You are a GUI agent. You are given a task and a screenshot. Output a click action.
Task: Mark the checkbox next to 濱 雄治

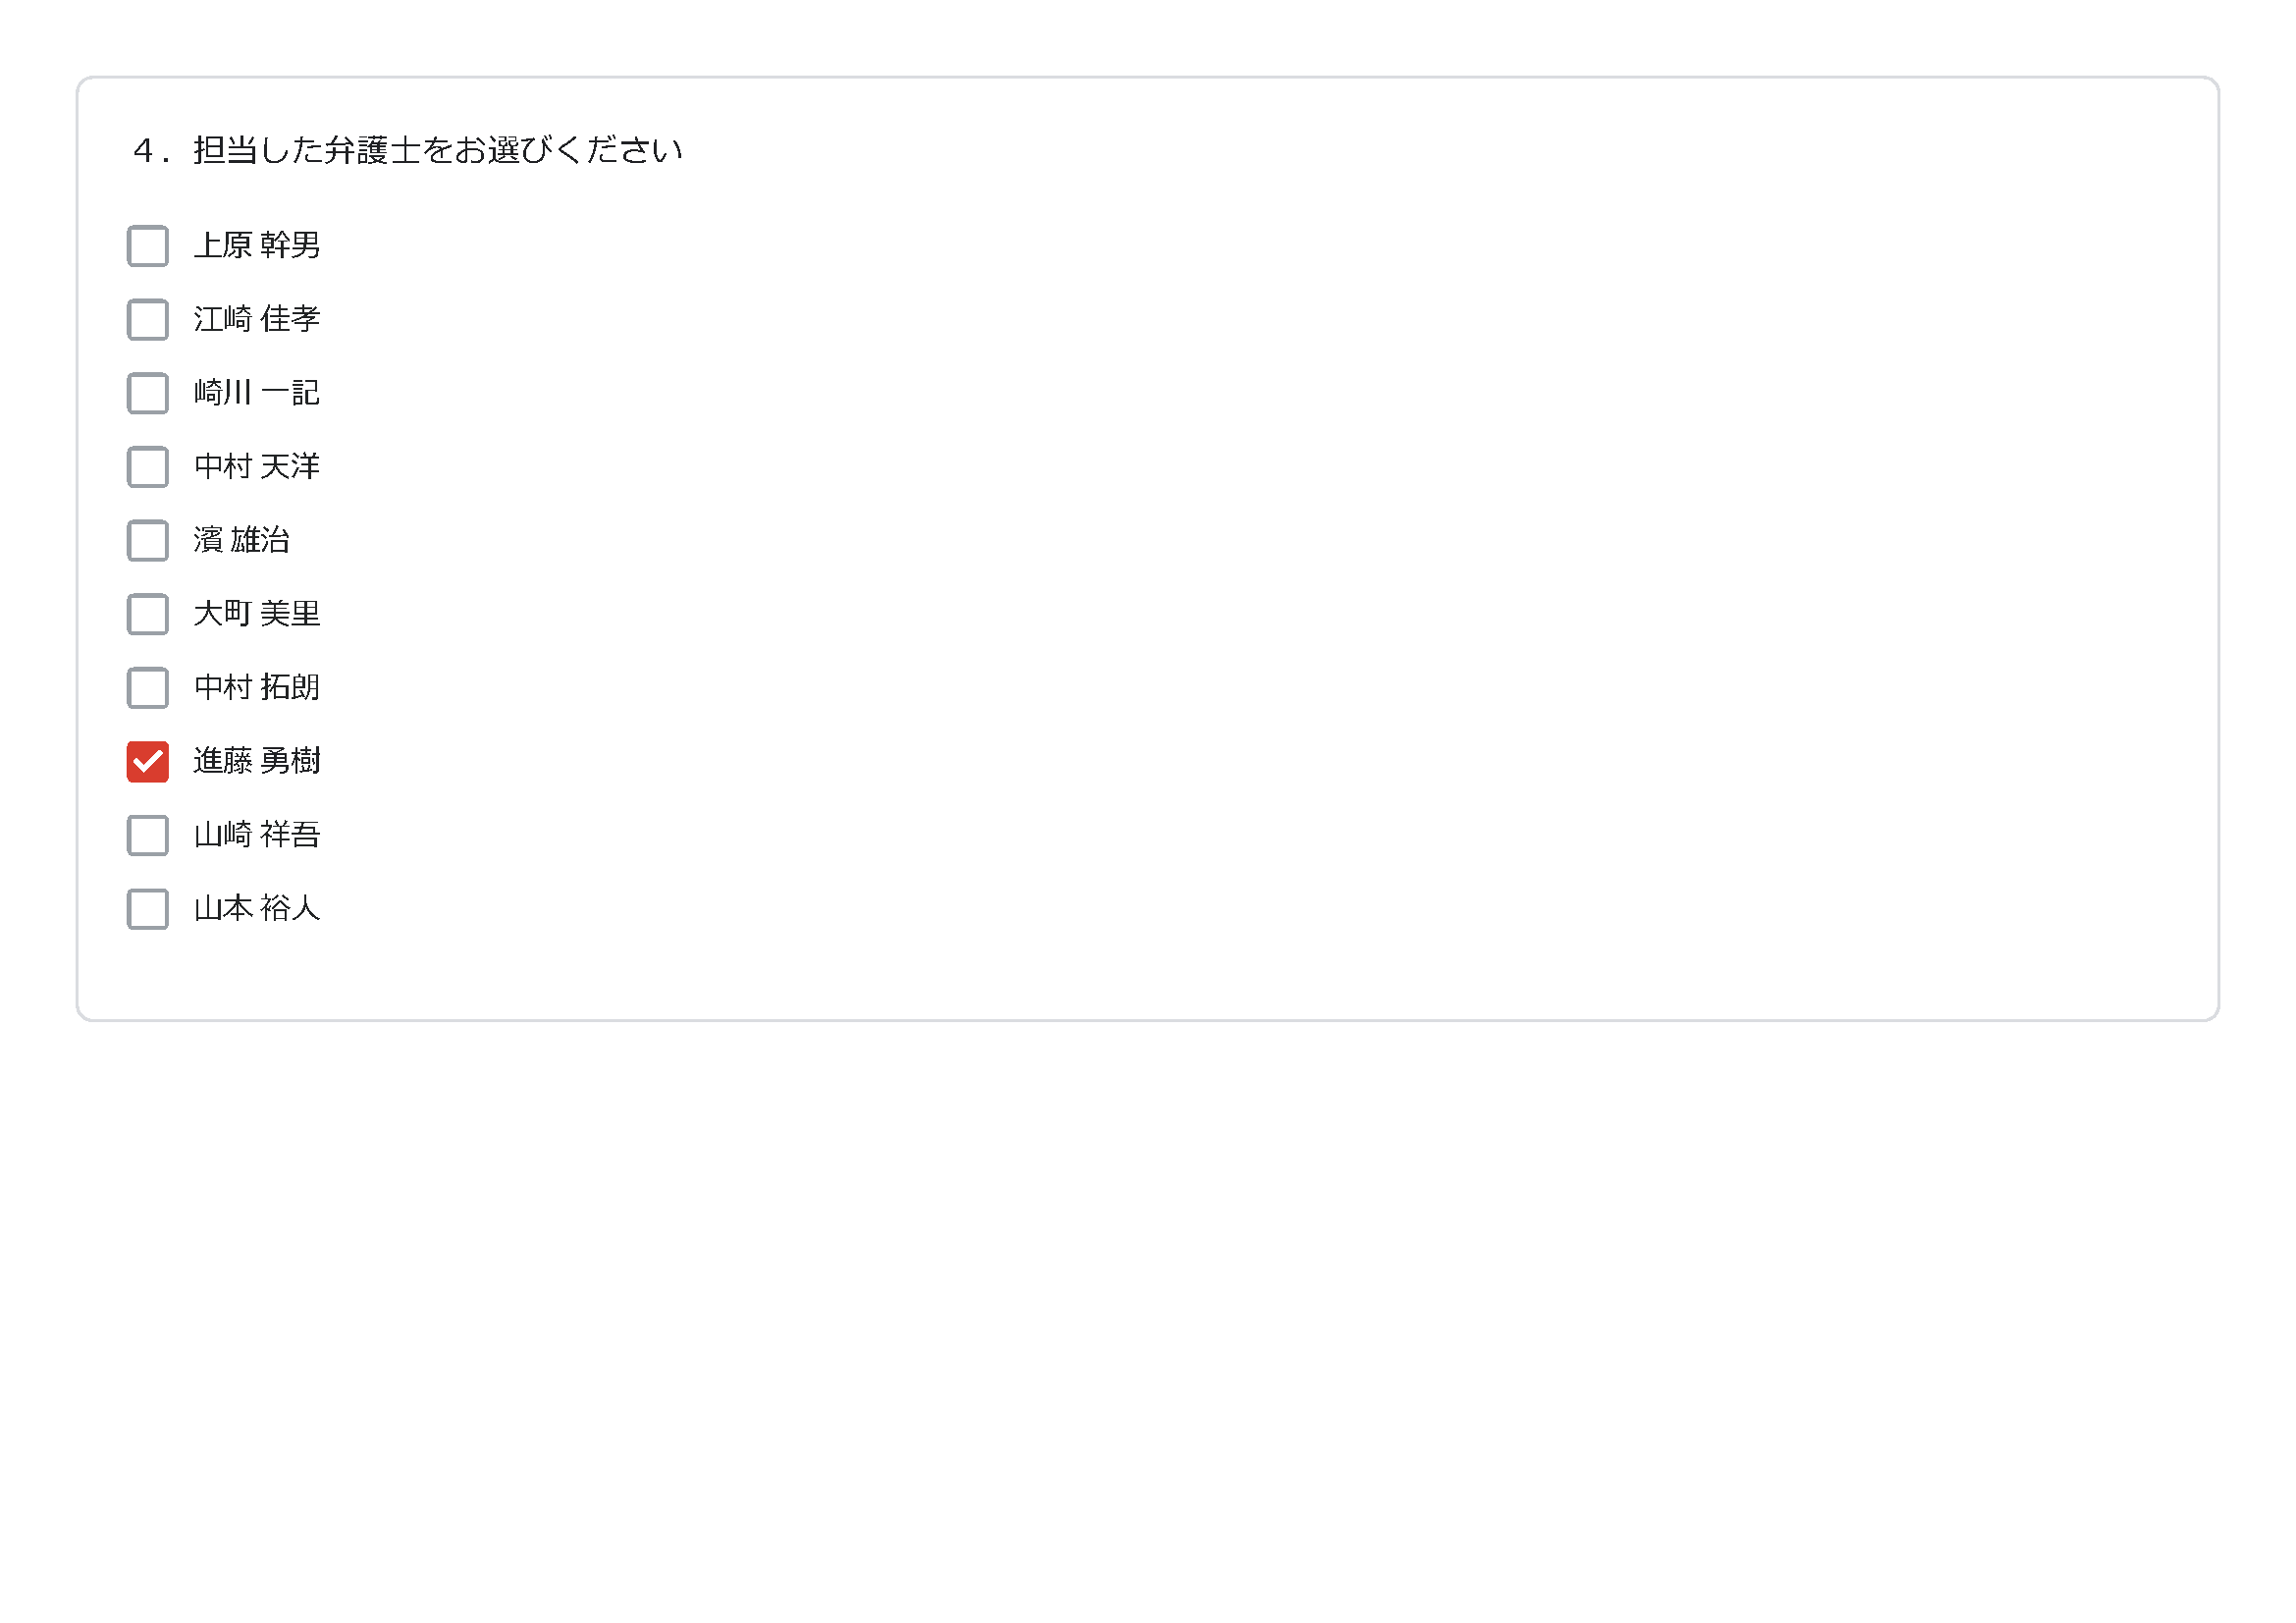[148, 541]
